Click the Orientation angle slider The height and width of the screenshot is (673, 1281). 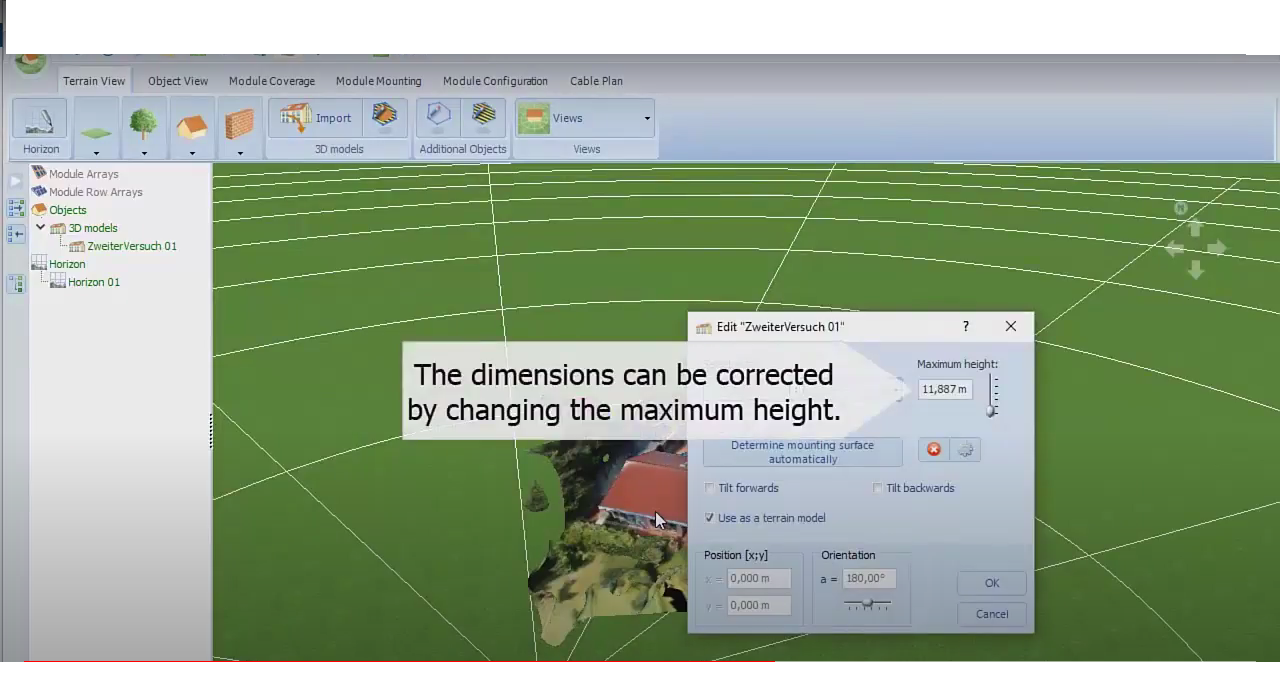tap(867, 605)
